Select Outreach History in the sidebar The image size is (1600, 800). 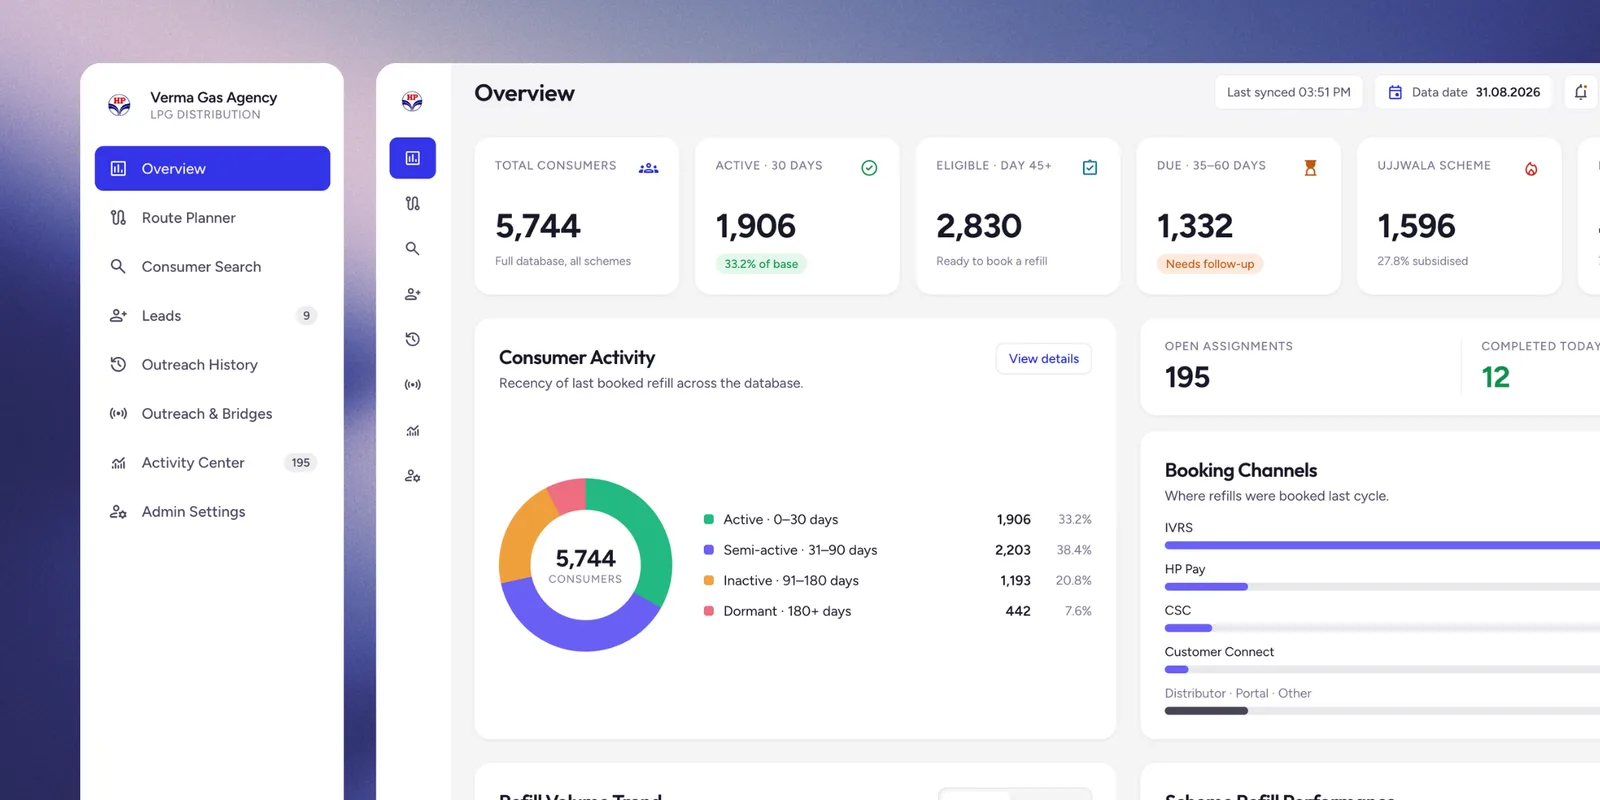click(212, 364)
